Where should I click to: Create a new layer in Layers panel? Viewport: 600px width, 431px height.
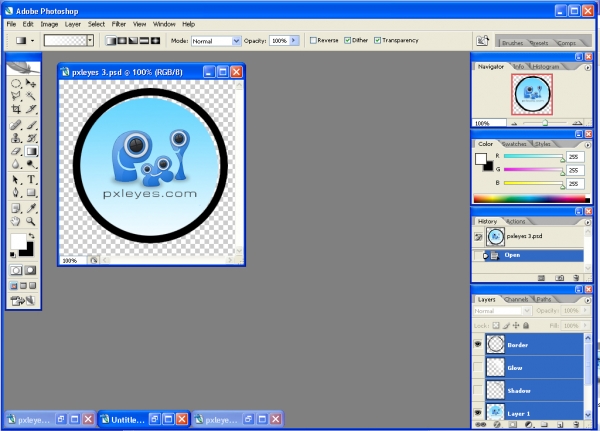(x=560, y=424)
